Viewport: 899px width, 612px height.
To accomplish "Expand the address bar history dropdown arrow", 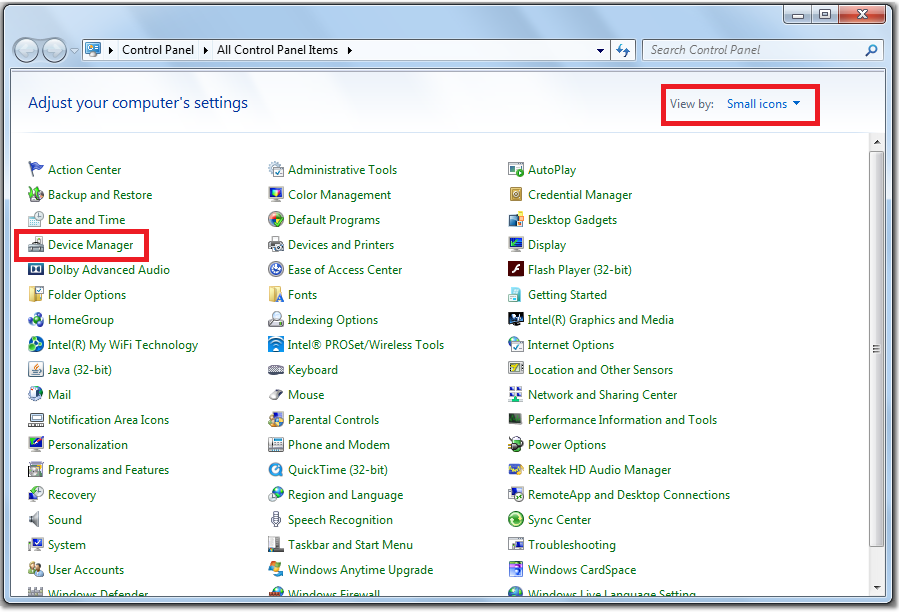I will (x=600, y=50).
